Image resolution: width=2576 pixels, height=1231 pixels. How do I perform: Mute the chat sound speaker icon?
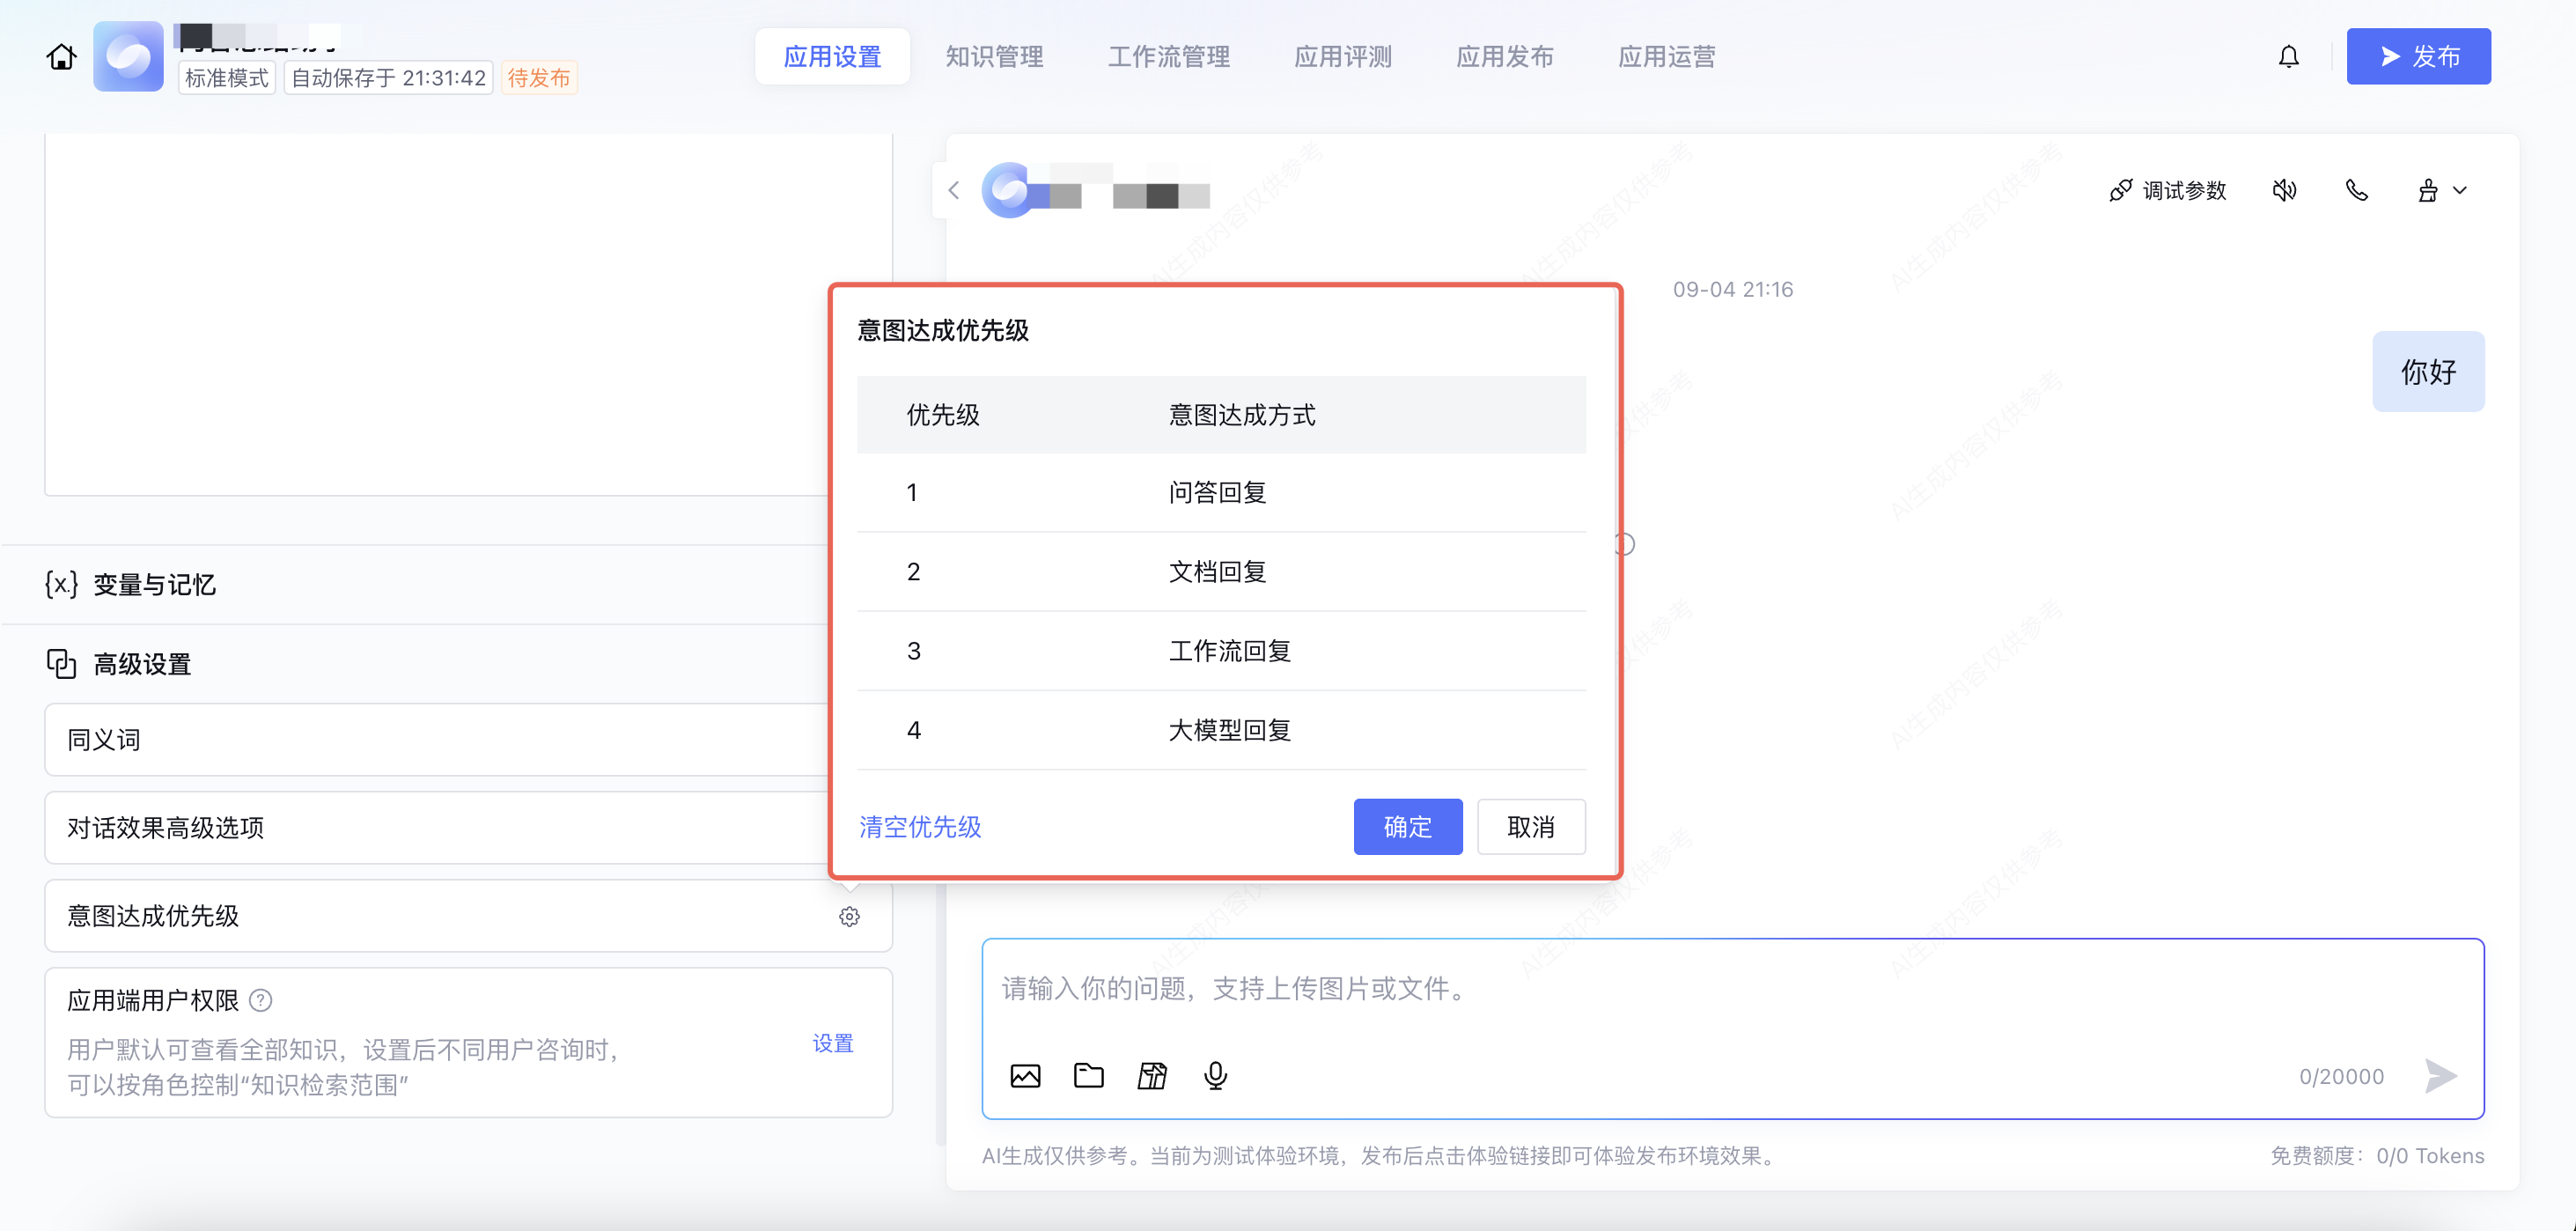coord(2284,190)
